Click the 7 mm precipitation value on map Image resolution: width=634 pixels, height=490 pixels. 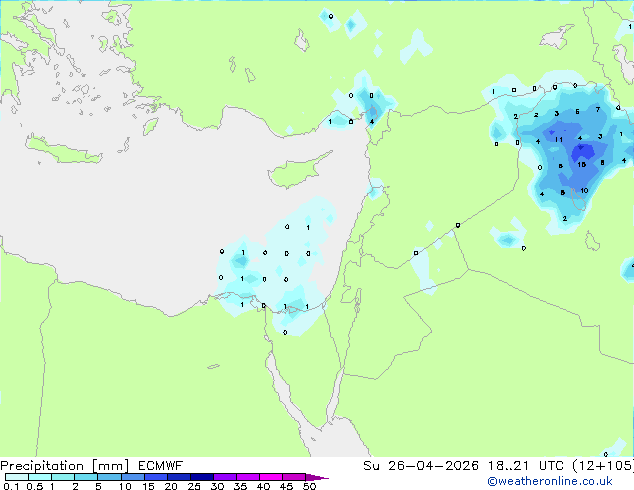pos(598,109)
